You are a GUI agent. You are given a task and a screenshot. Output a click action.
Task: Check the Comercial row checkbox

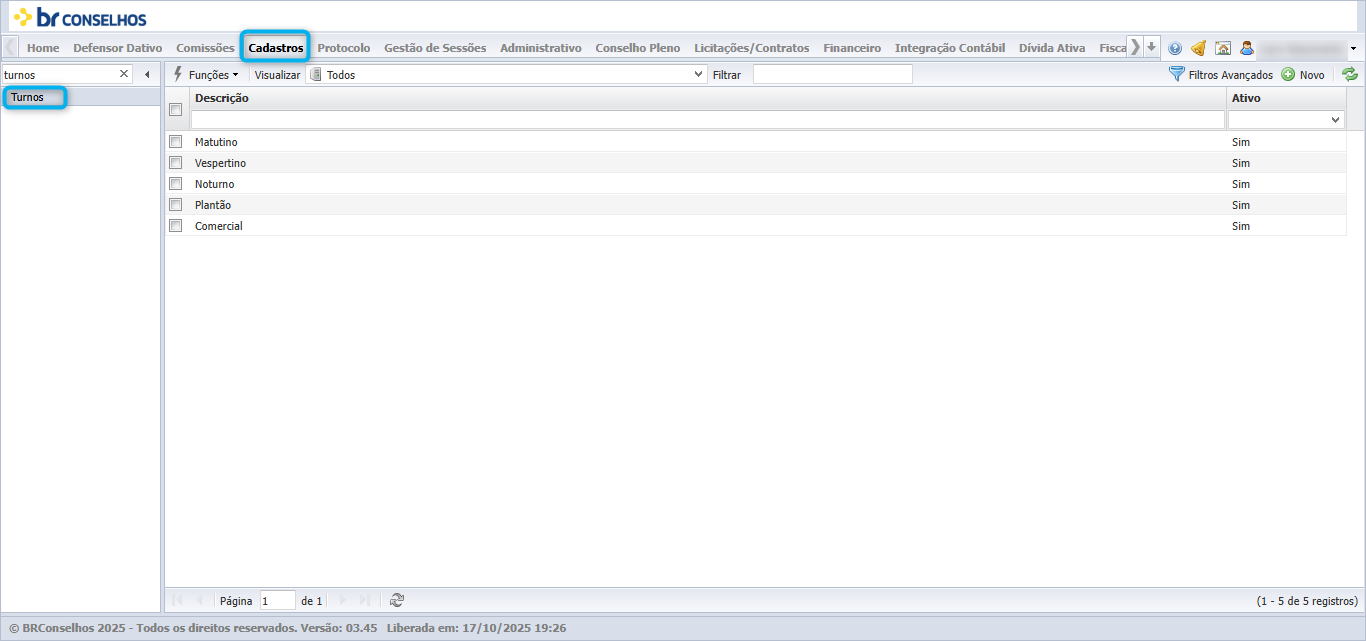pos(175,226)
